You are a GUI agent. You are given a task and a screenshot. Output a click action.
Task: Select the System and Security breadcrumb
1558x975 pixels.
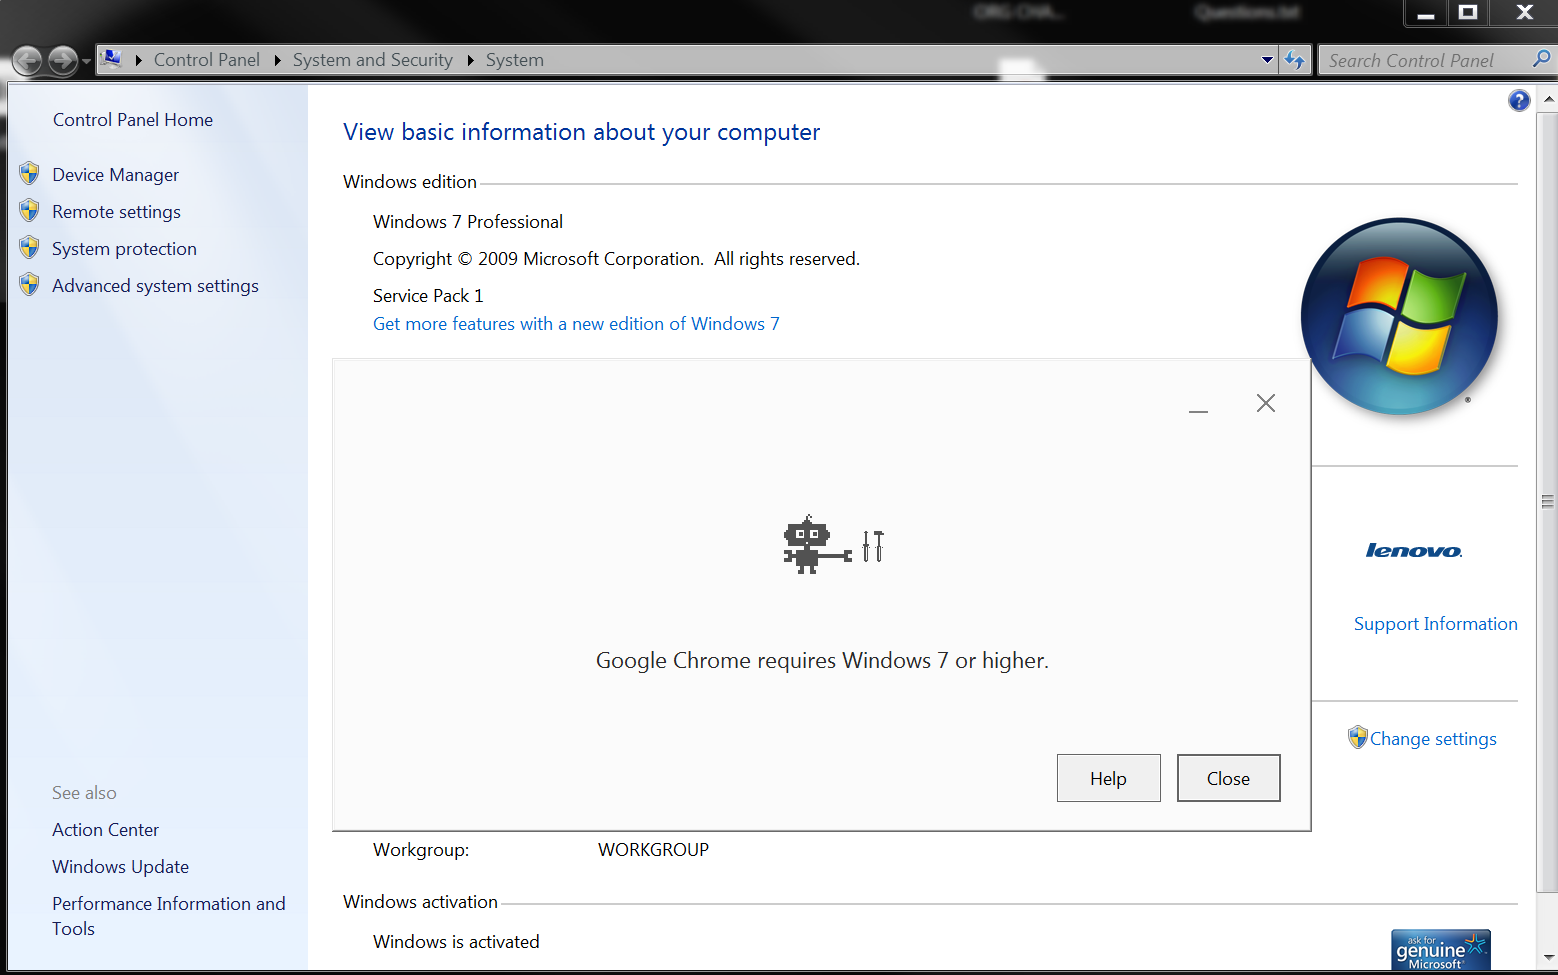(372, 60)
